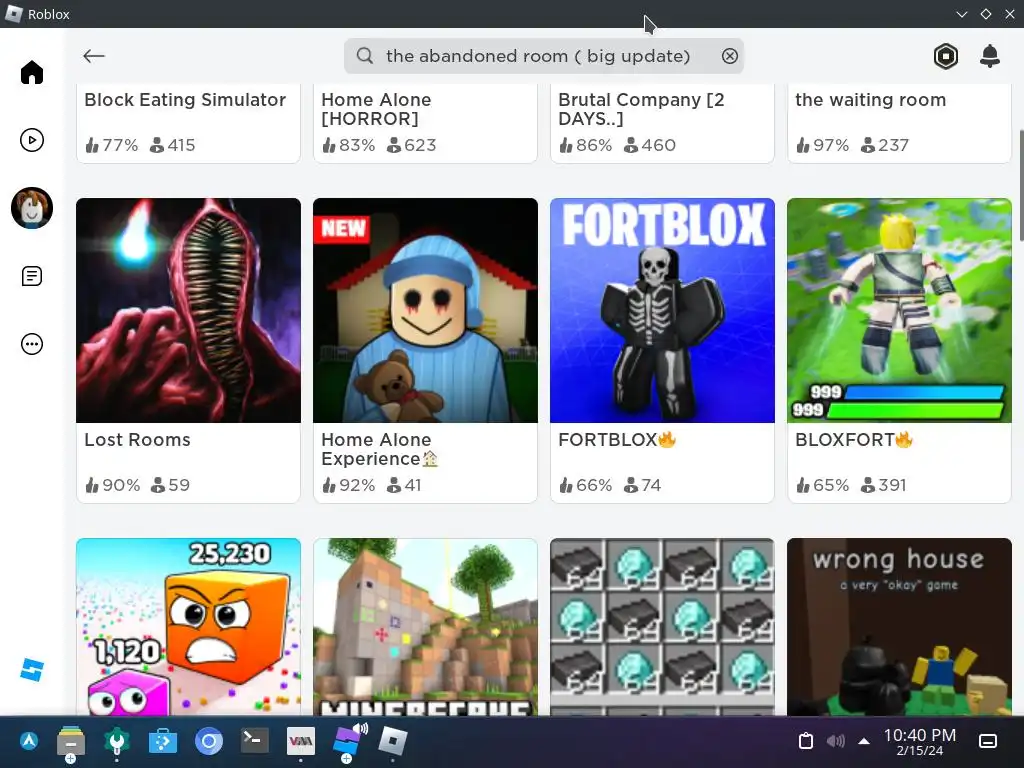
Task: Open the Minescape blocky terrain thumbnail
Action: coord(425,627)
